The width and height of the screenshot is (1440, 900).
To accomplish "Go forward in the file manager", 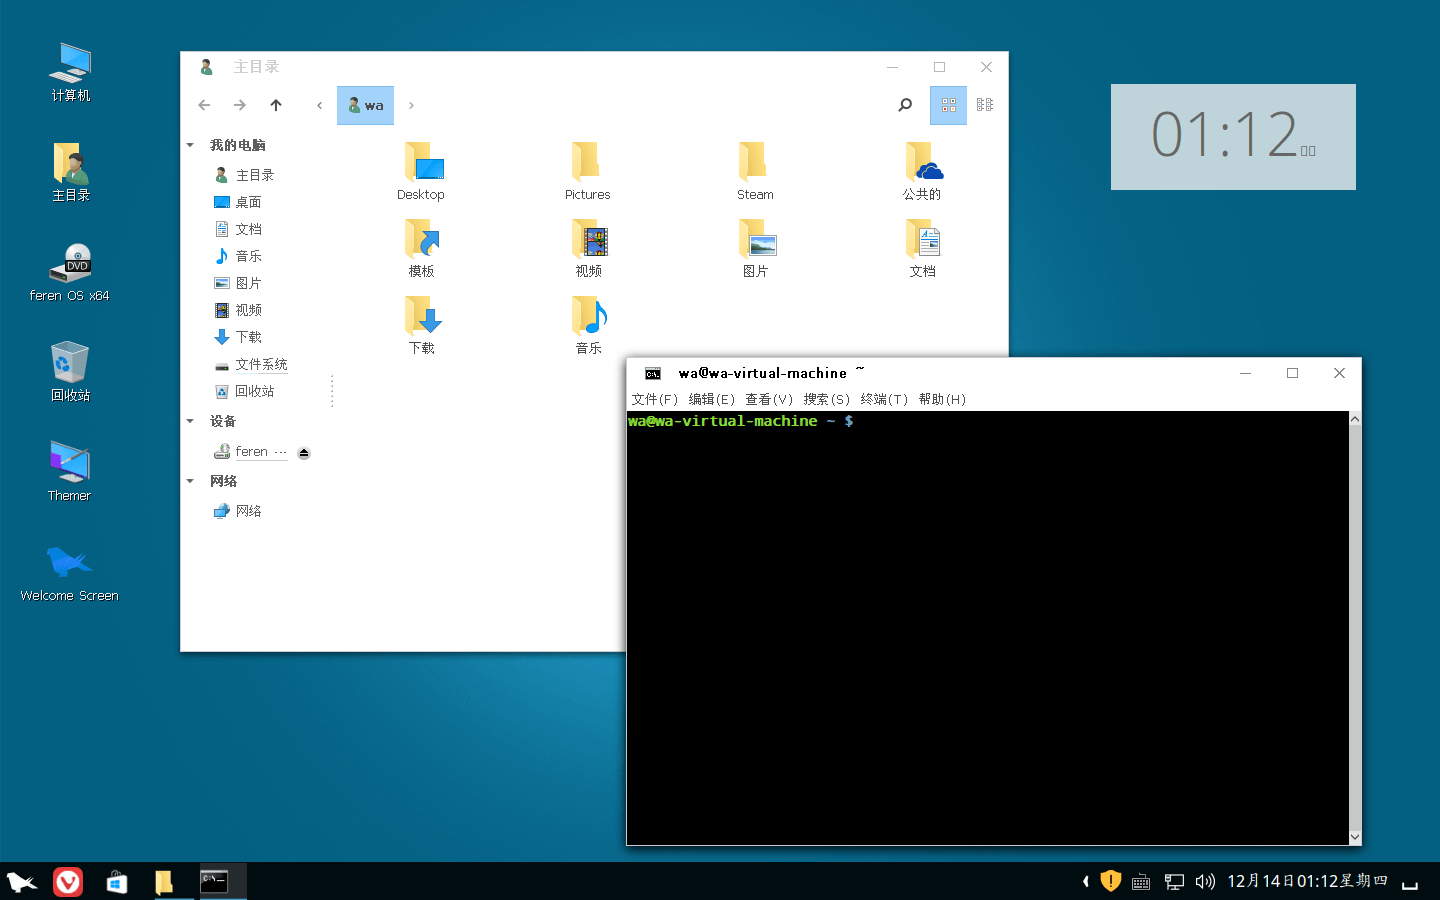I will [x=240, y=105].
